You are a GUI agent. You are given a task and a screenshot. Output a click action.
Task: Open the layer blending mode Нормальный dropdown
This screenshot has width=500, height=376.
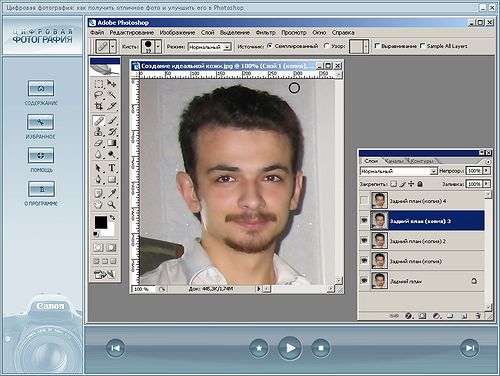(398, 171)
